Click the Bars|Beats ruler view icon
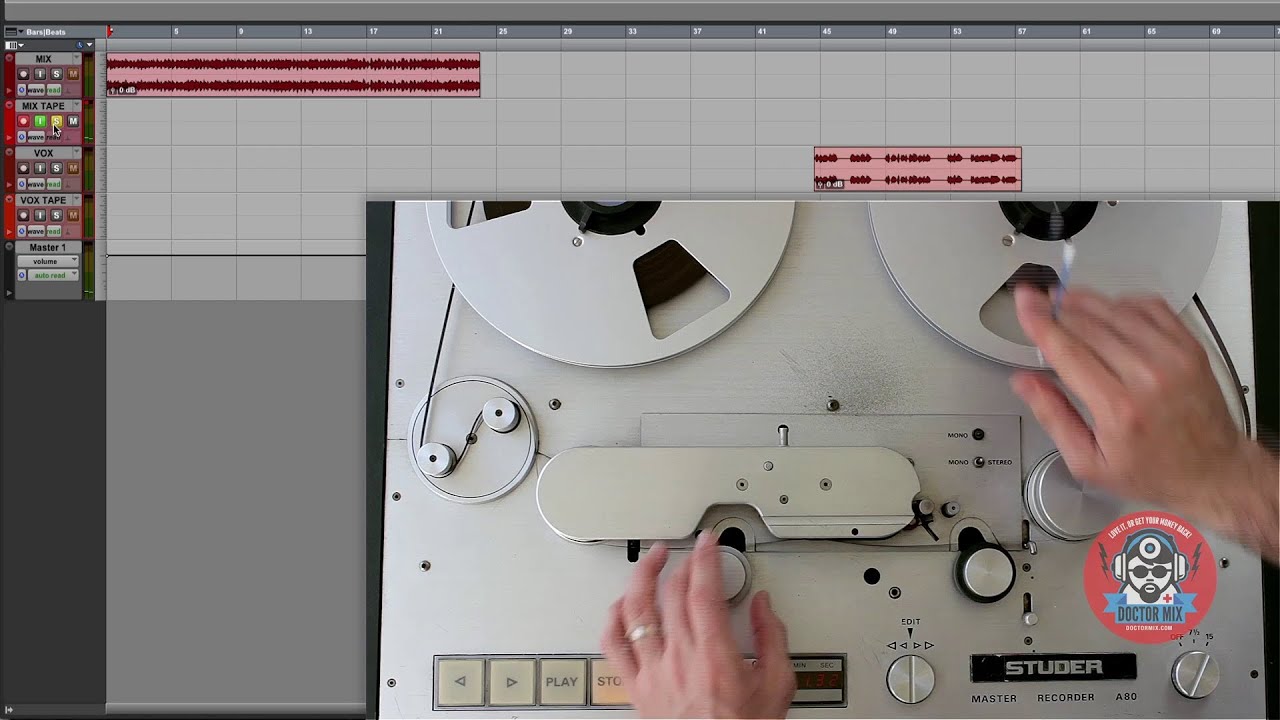Viewport: 1280px width, 720px height. tap(11, 32)
